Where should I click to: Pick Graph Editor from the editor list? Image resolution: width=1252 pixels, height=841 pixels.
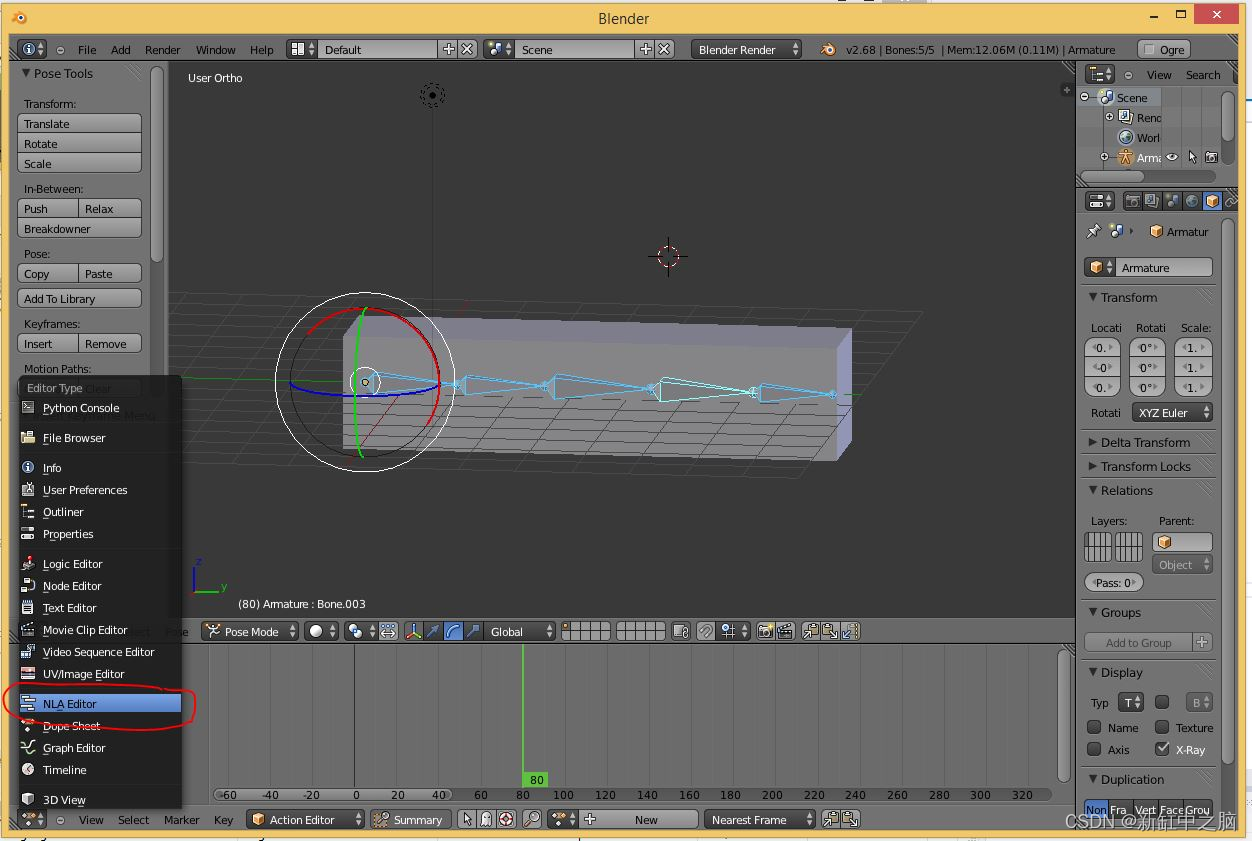click(100, 748)
